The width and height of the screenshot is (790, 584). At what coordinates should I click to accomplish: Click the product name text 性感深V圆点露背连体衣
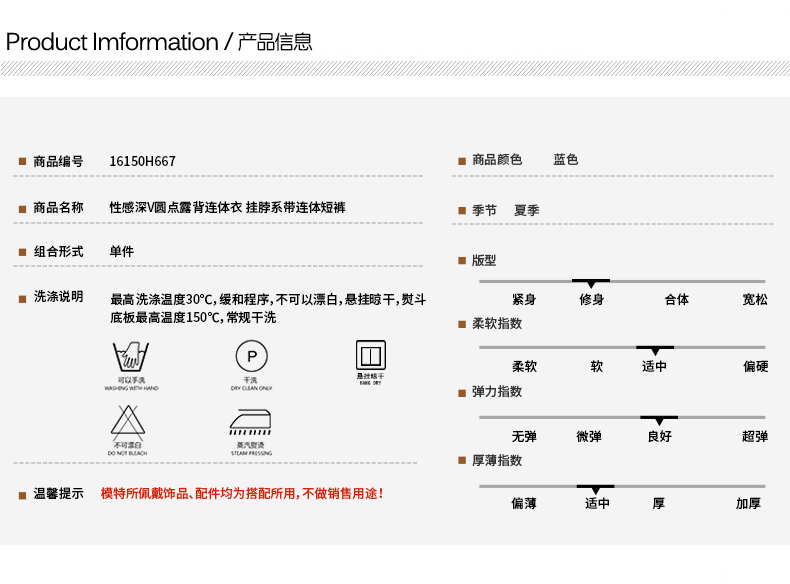click(x=176, y=208)
